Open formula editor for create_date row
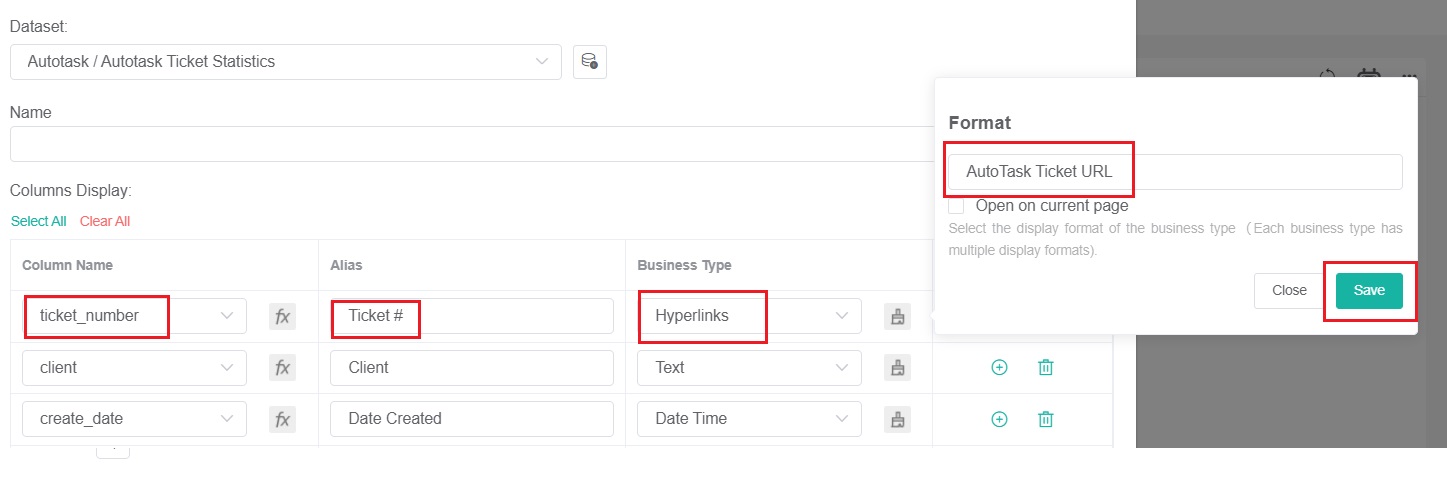This screenshot has height=487, width=1447. tap(282, 418)
